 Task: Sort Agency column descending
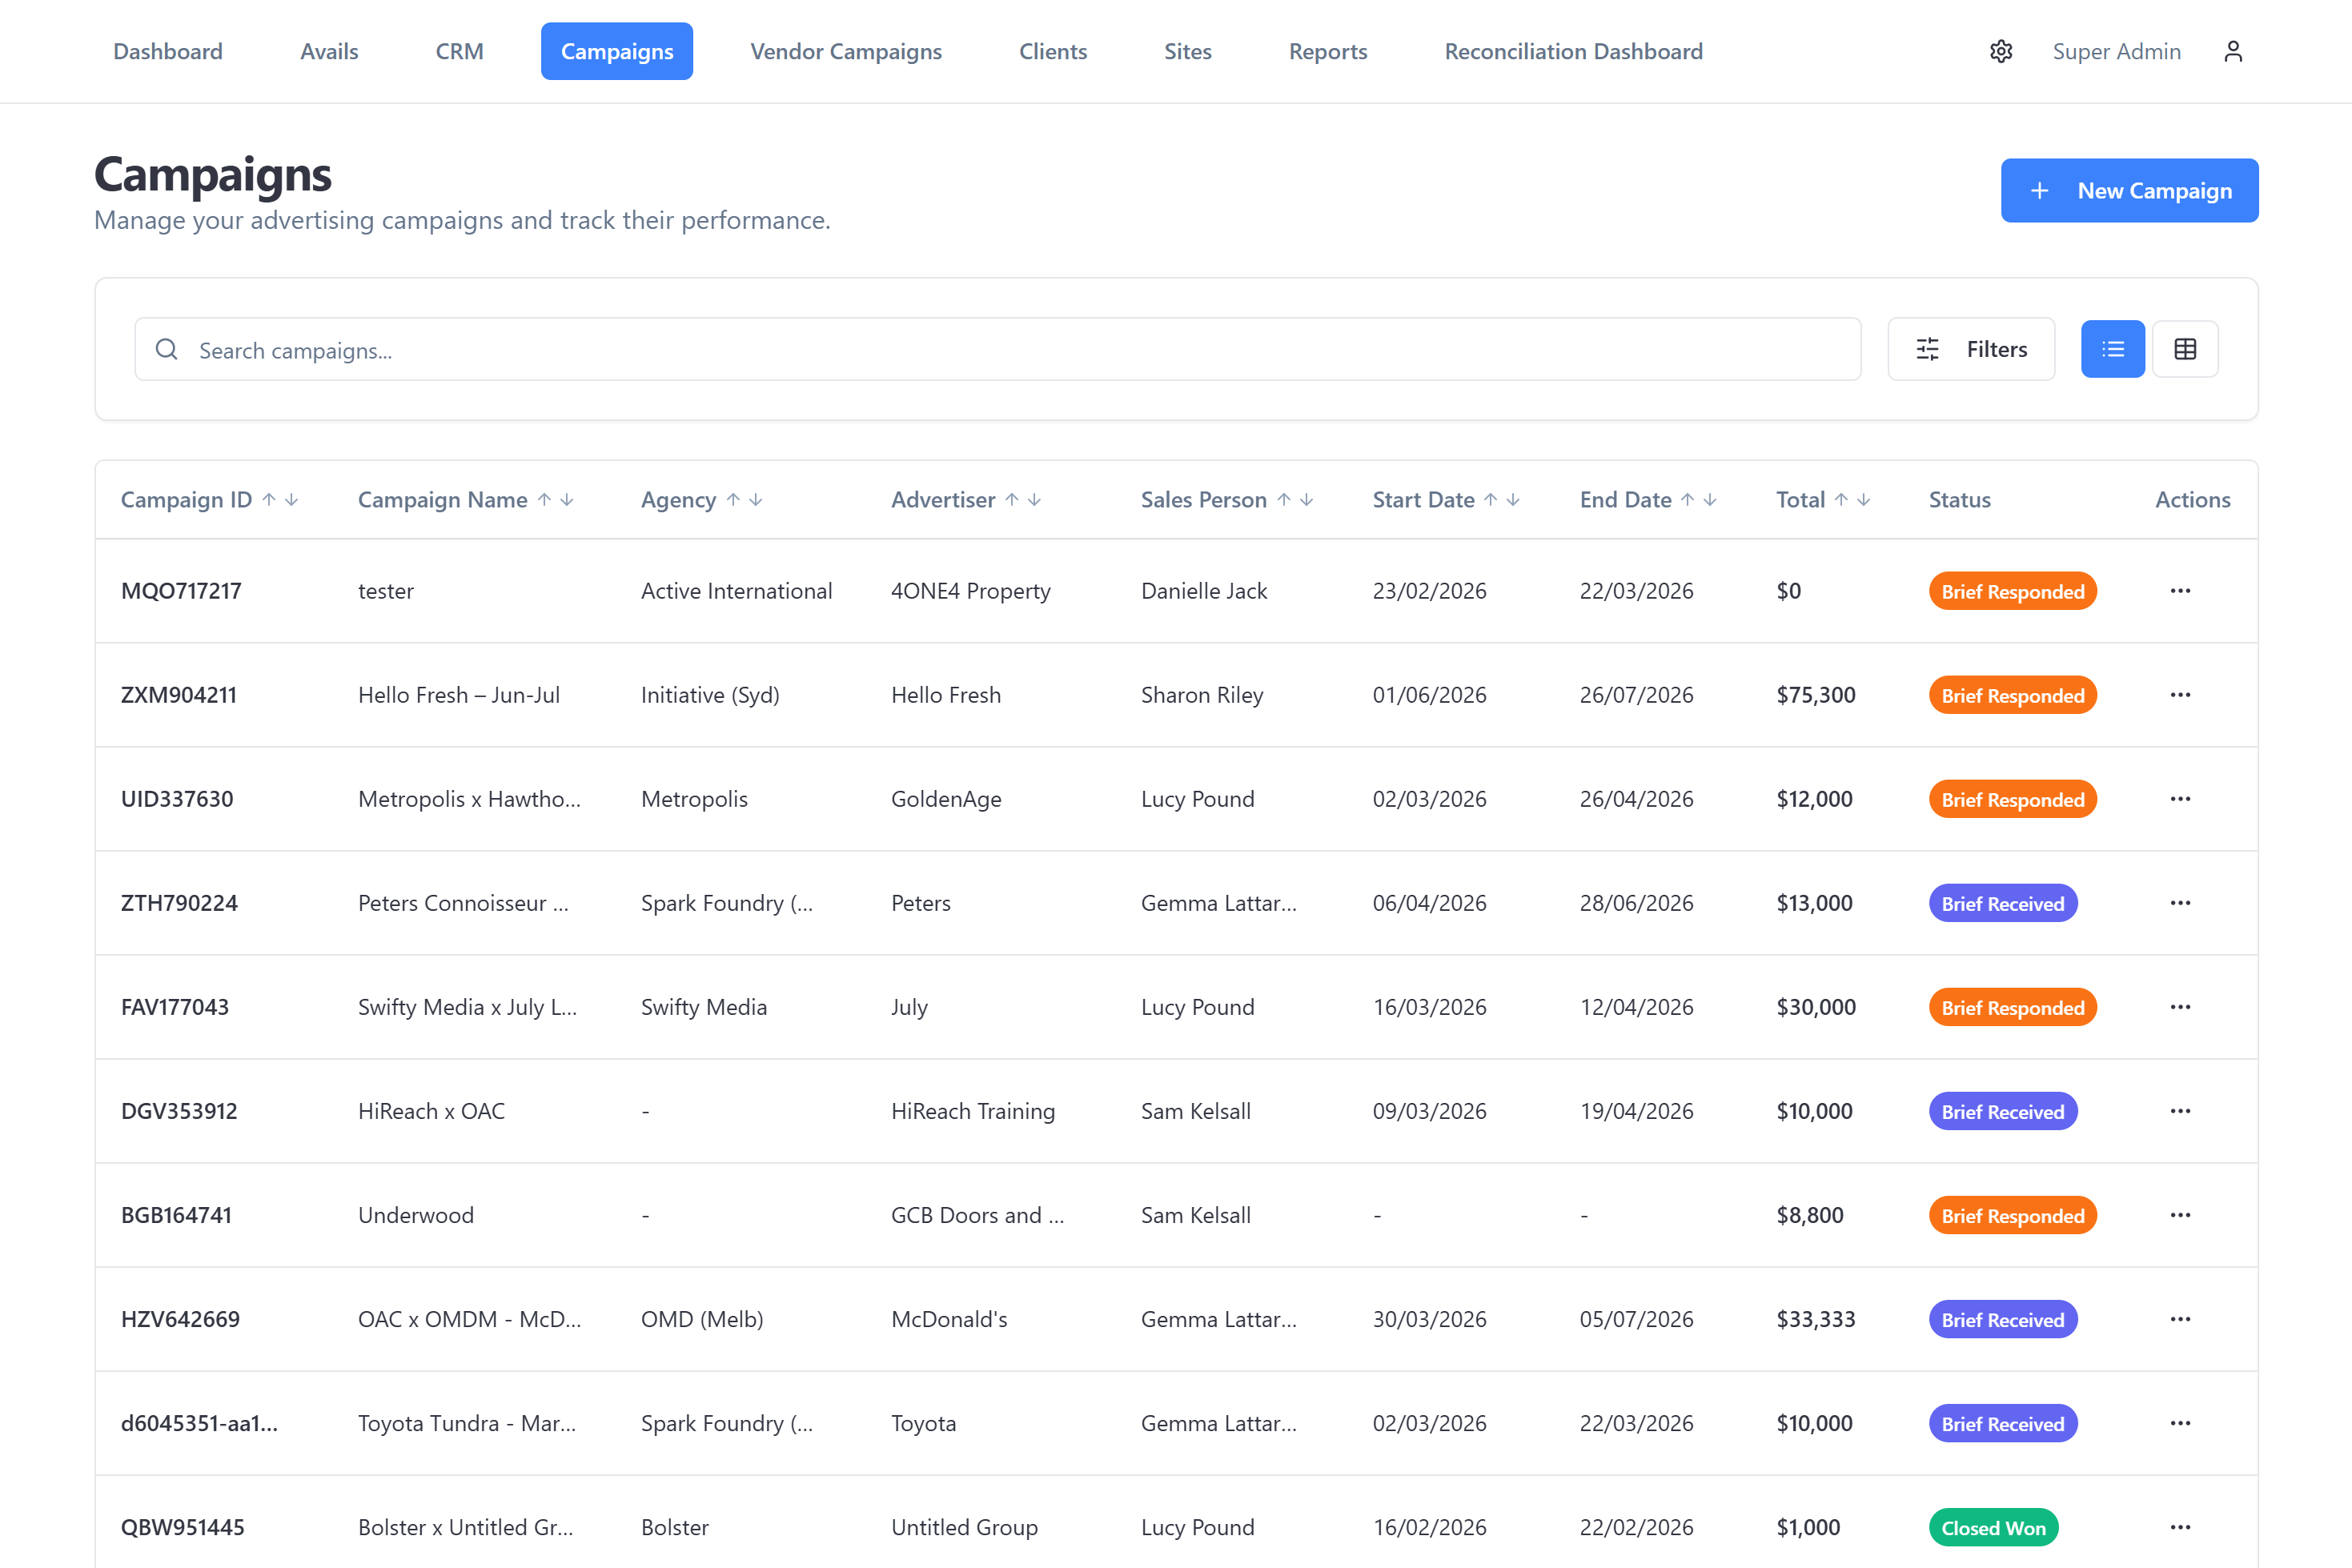pyautogui.click(x=756, y=500)
